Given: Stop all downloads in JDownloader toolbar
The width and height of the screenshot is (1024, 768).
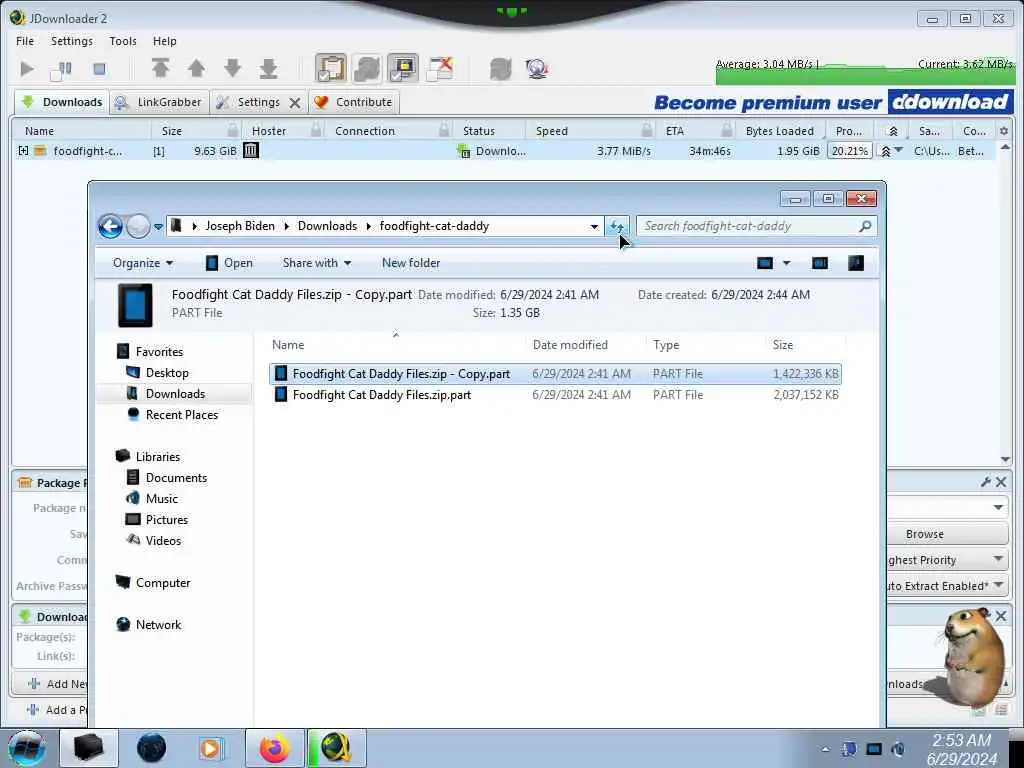Looking at the screenshot, I should pos(99,69).
